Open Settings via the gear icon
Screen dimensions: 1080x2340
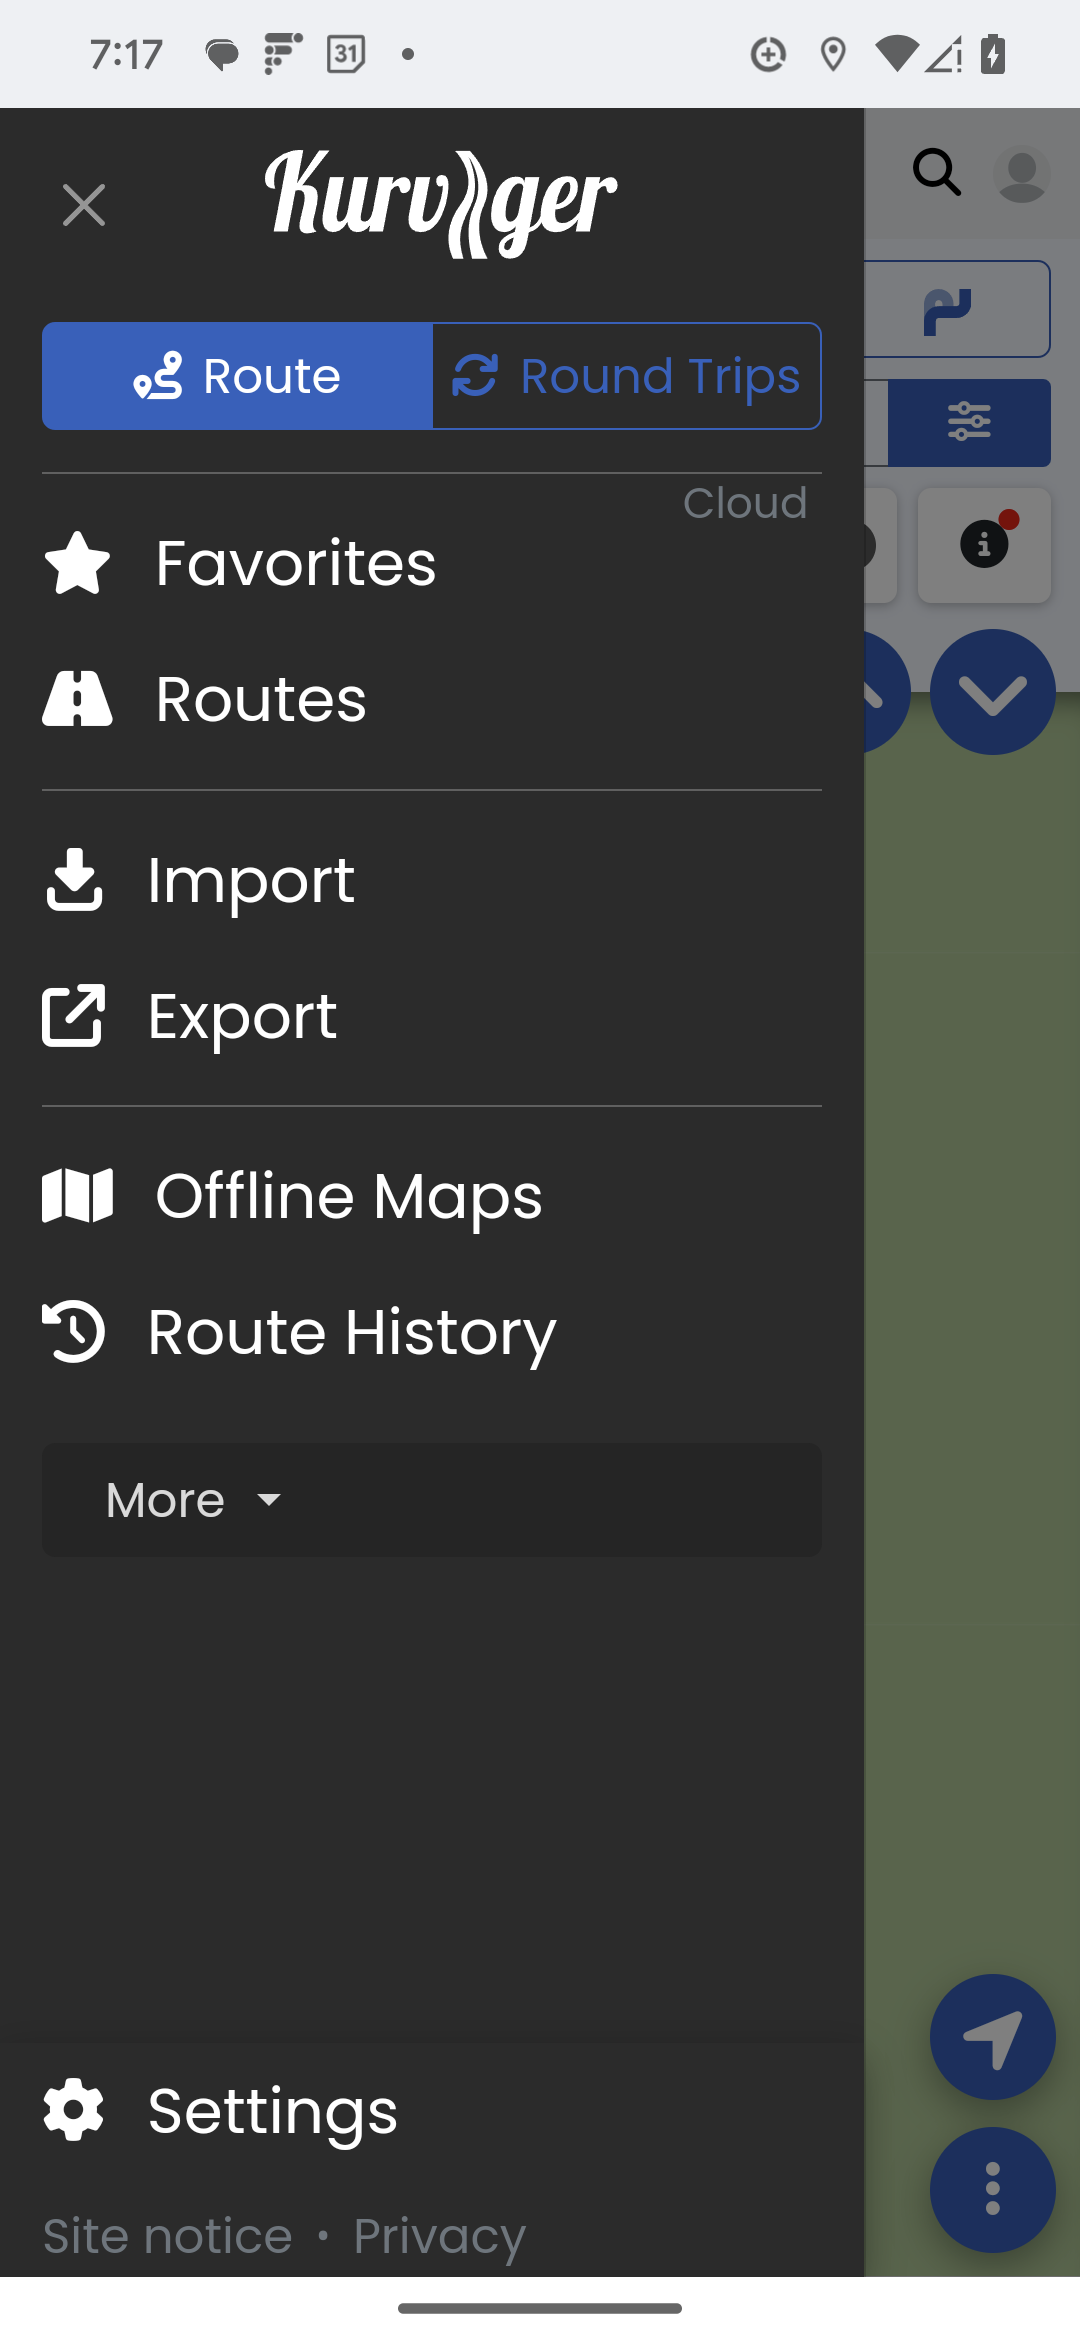click(74, 2110)
